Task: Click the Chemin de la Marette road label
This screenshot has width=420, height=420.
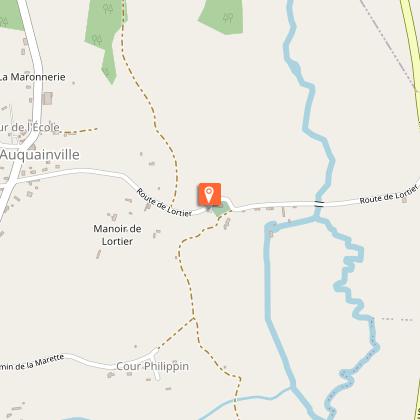Action: coord(32,363)
